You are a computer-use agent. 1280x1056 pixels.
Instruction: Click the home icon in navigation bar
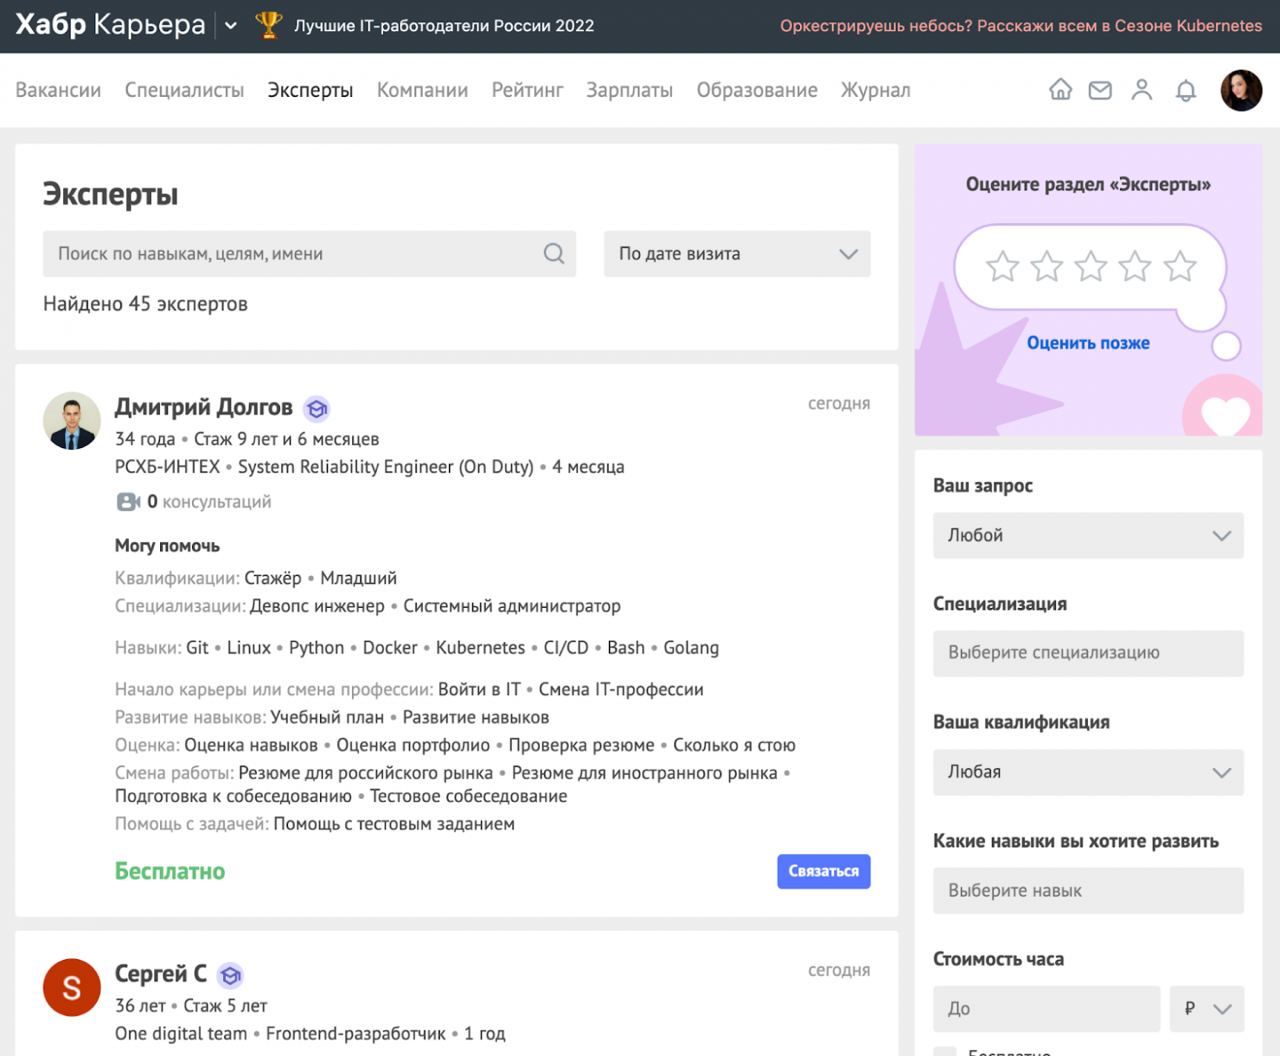[x=1060, y=90]
